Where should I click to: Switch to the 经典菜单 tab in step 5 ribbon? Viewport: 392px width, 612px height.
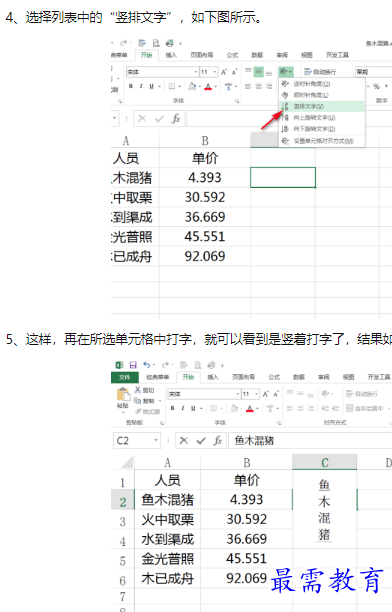pos(158,377)
